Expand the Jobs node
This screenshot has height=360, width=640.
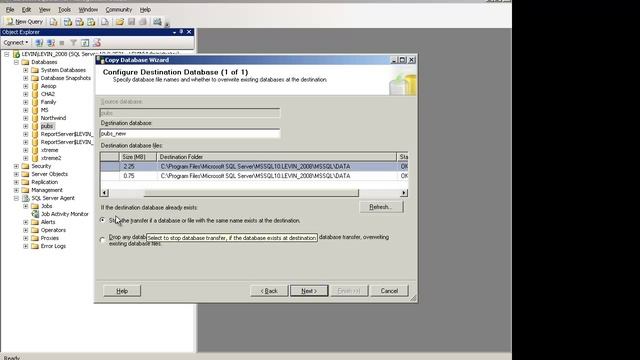point(26,206)
